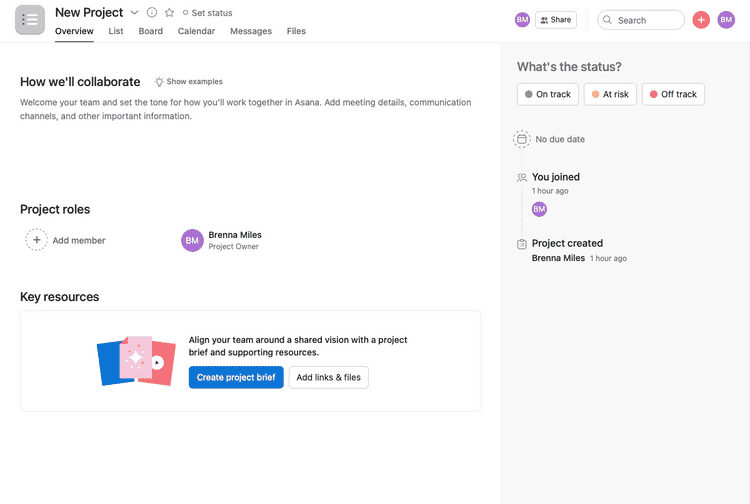Click the no due date calendar icon
Image resolution: width=750 pixels, height=504 pixels.
(x=521, y=139)
